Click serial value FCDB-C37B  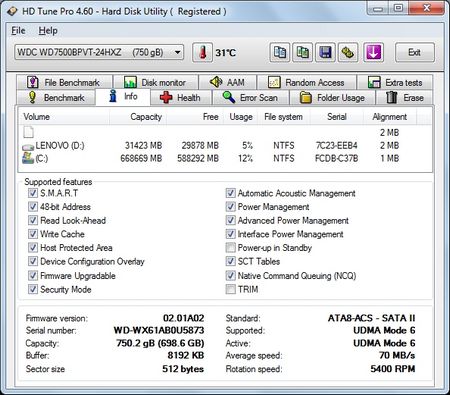pyautogui.click(x=337, y=158)
